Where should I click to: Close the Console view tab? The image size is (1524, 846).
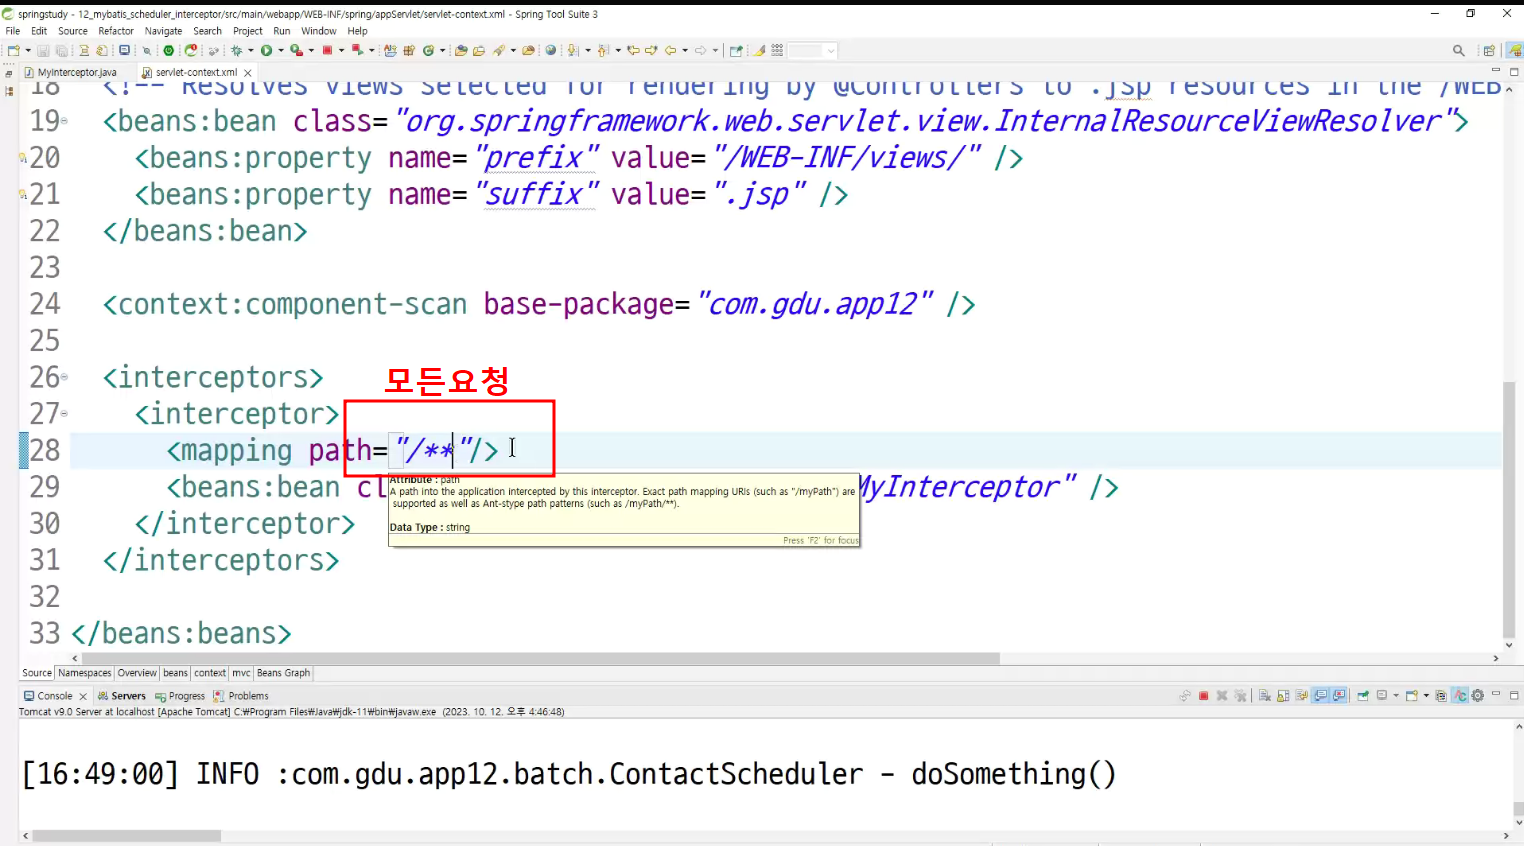click(x=83, y=696)
